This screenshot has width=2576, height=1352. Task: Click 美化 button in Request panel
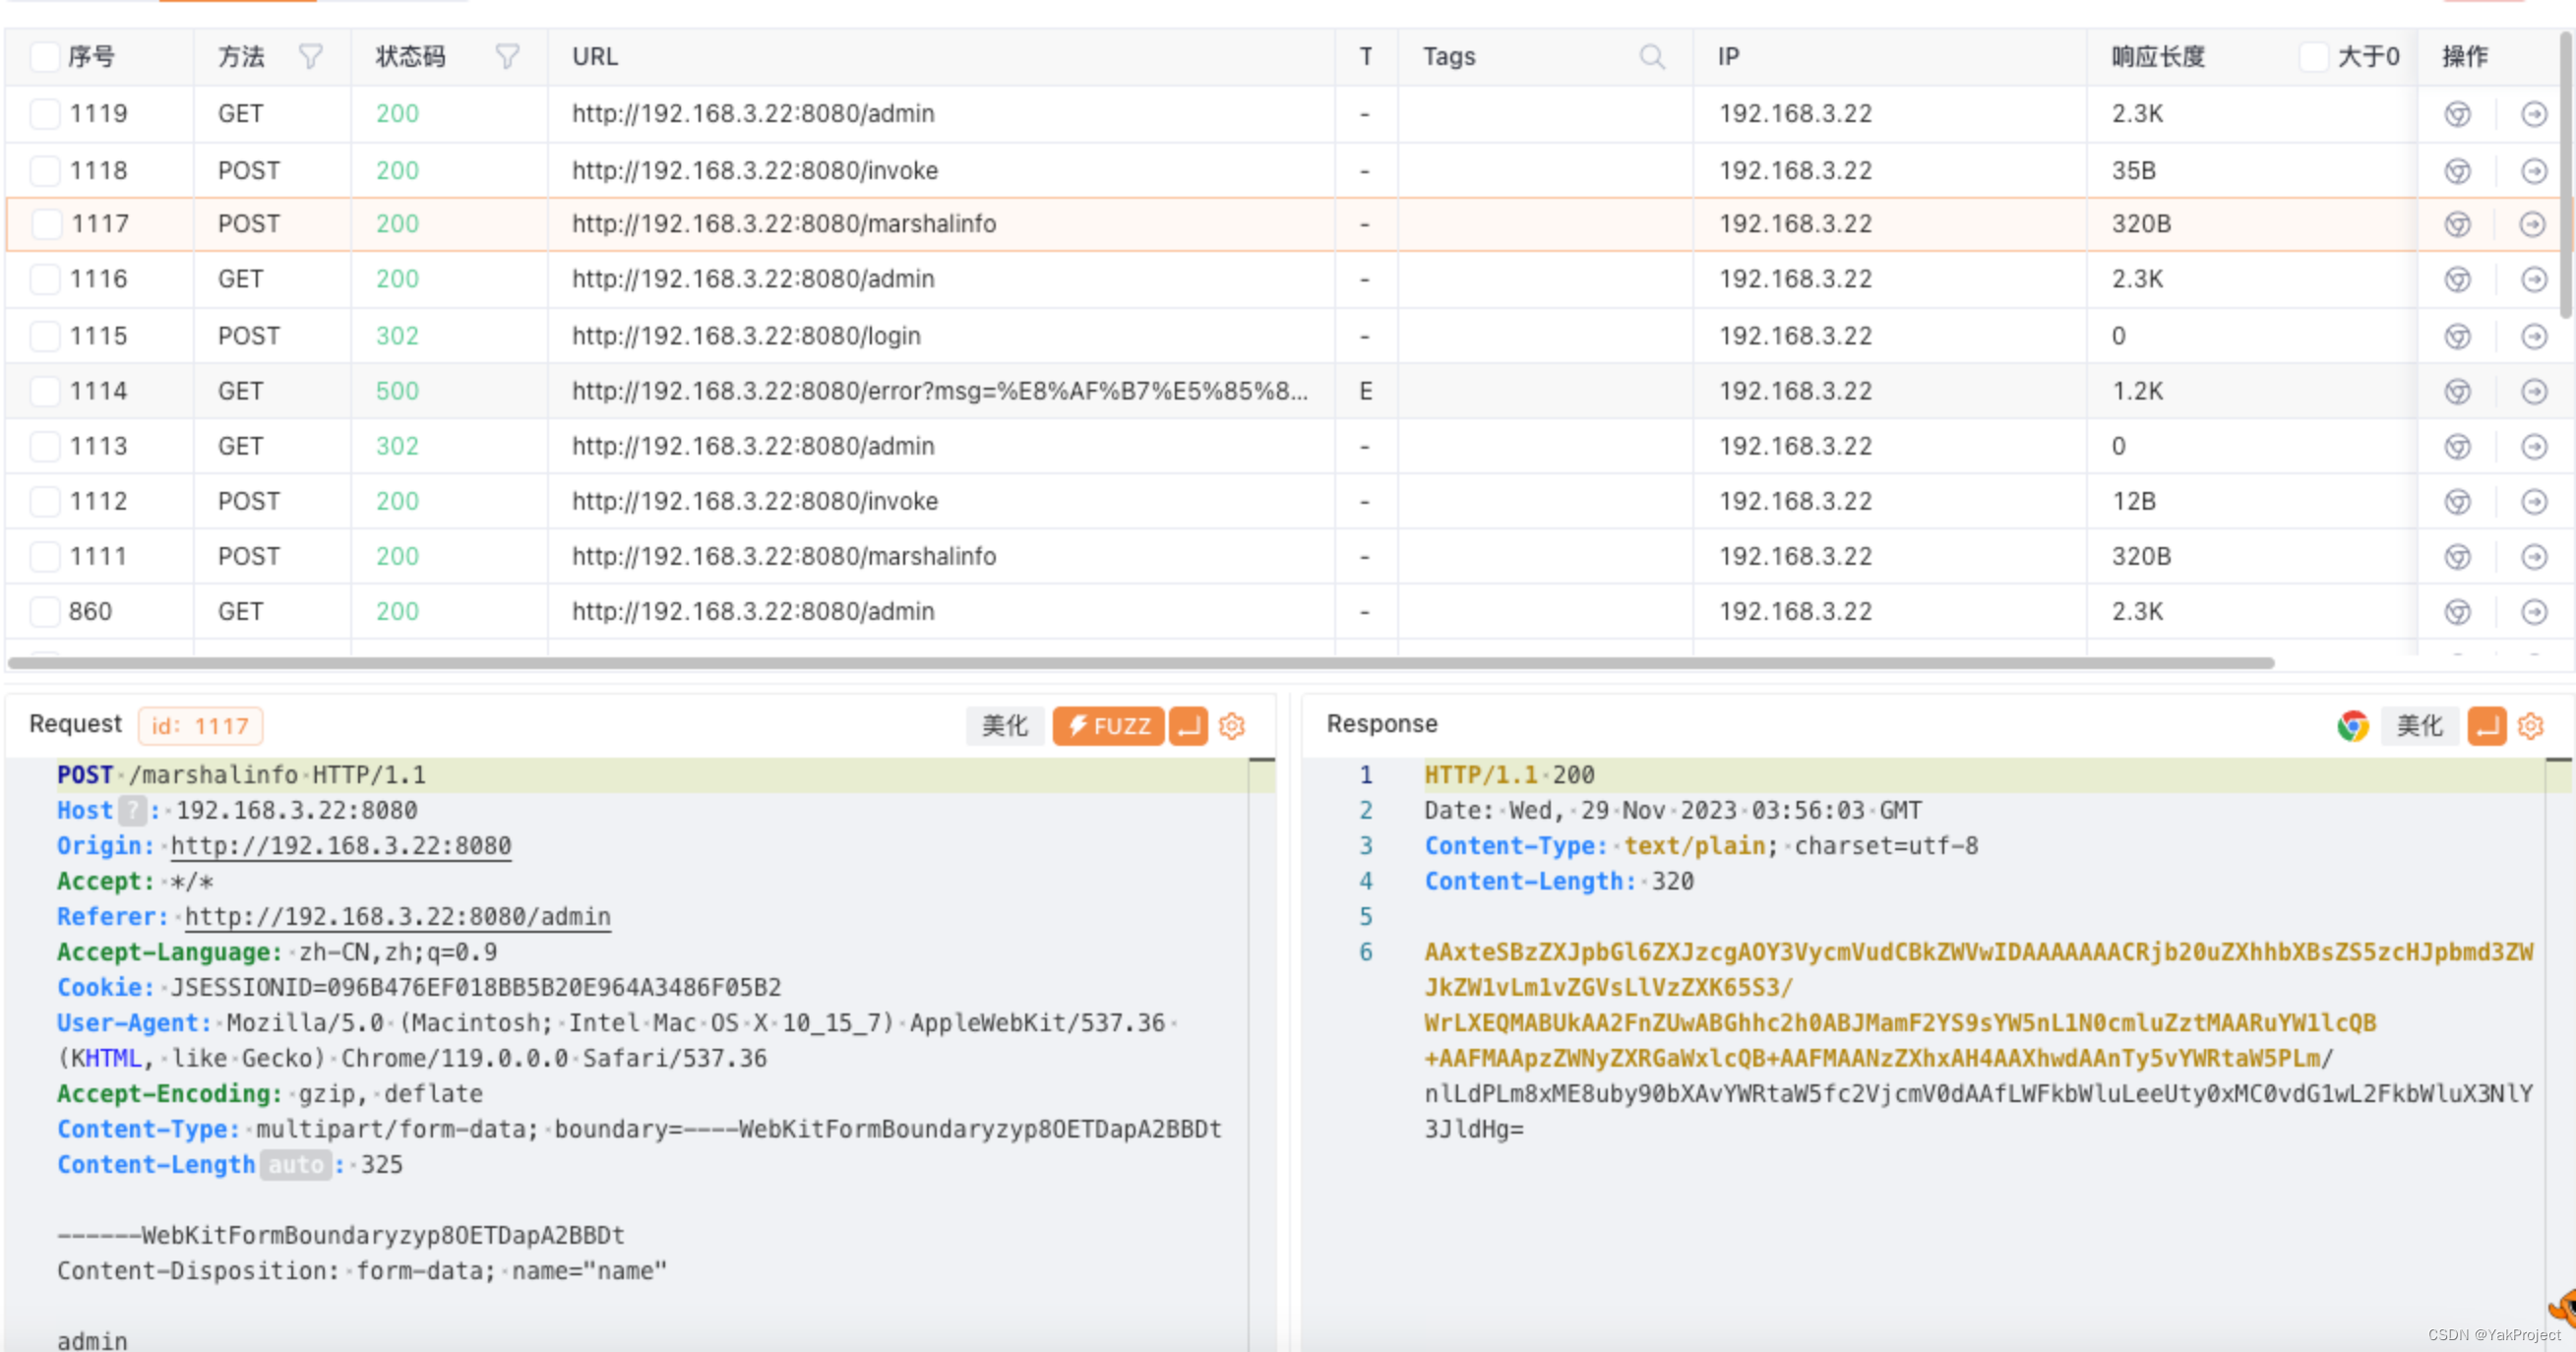(x=1004, y=725)
